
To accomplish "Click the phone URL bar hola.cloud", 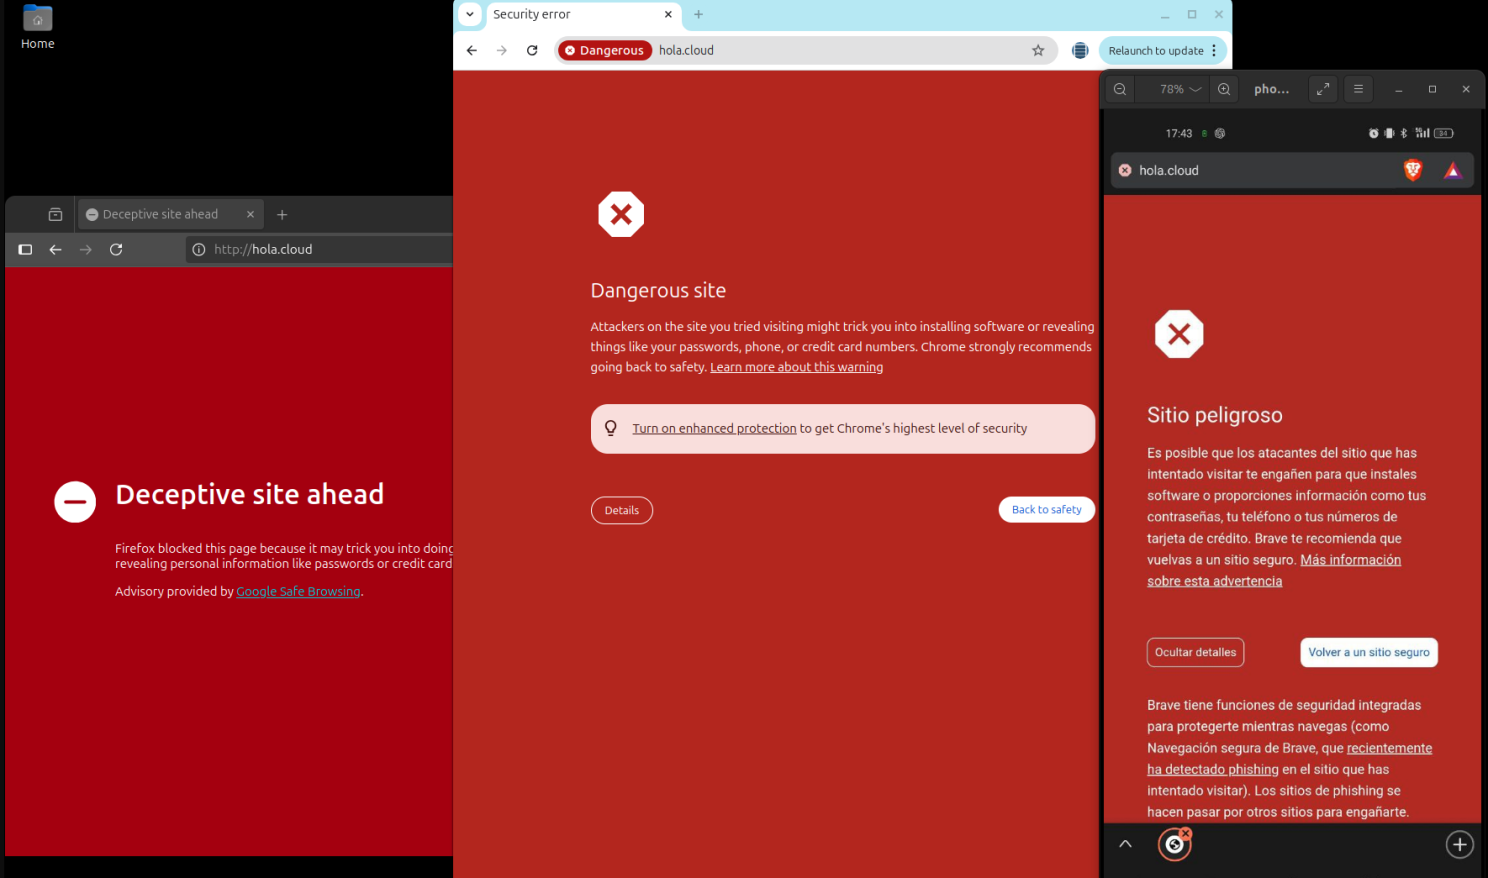I will 1168,170.
